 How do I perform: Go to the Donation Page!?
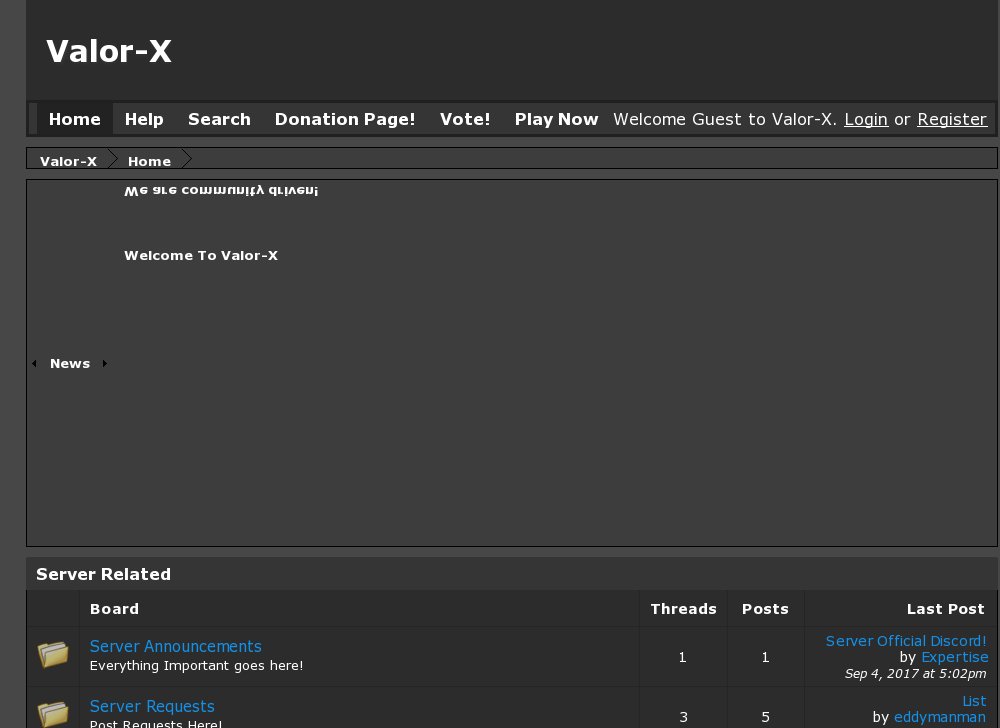(345, 119)
